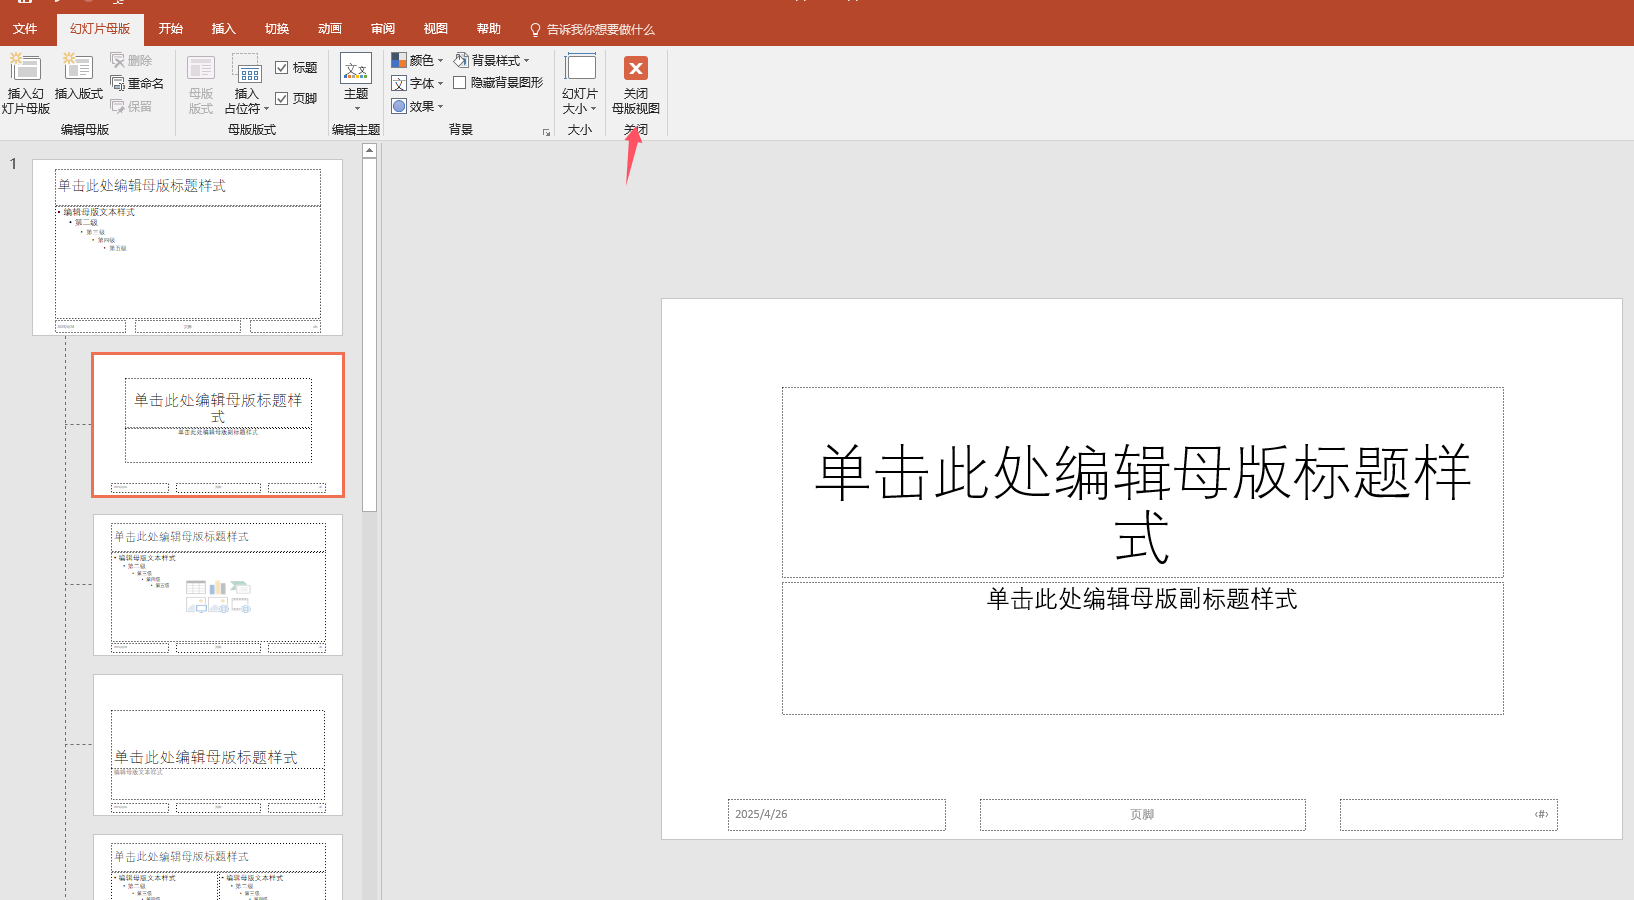Rename the selected layout
This screenshot has width=1634, height=900.
pos(139,83)
